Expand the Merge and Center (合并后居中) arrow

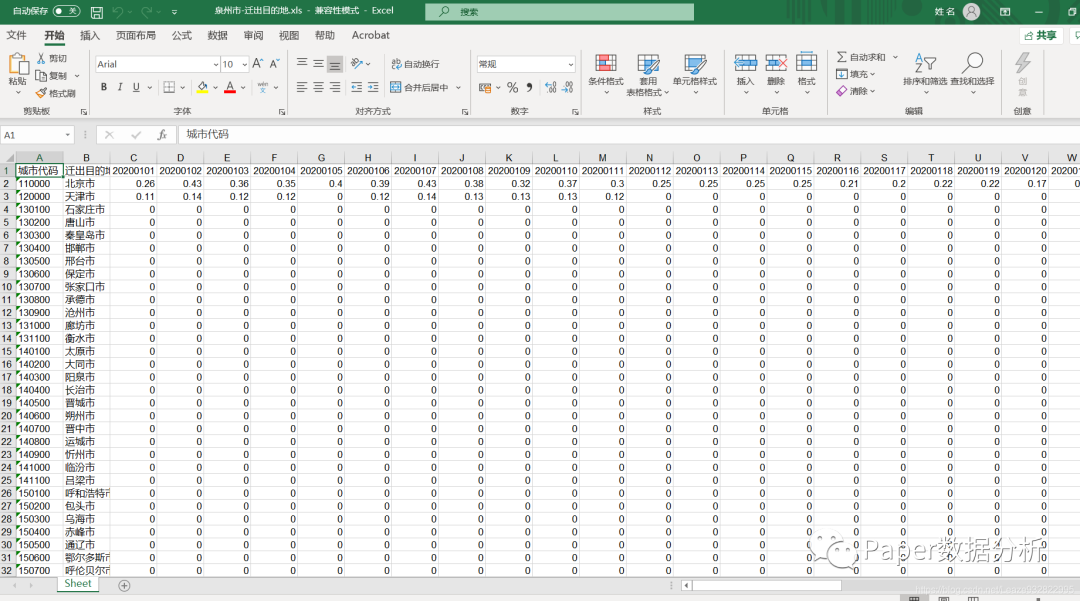click(458, 87)
